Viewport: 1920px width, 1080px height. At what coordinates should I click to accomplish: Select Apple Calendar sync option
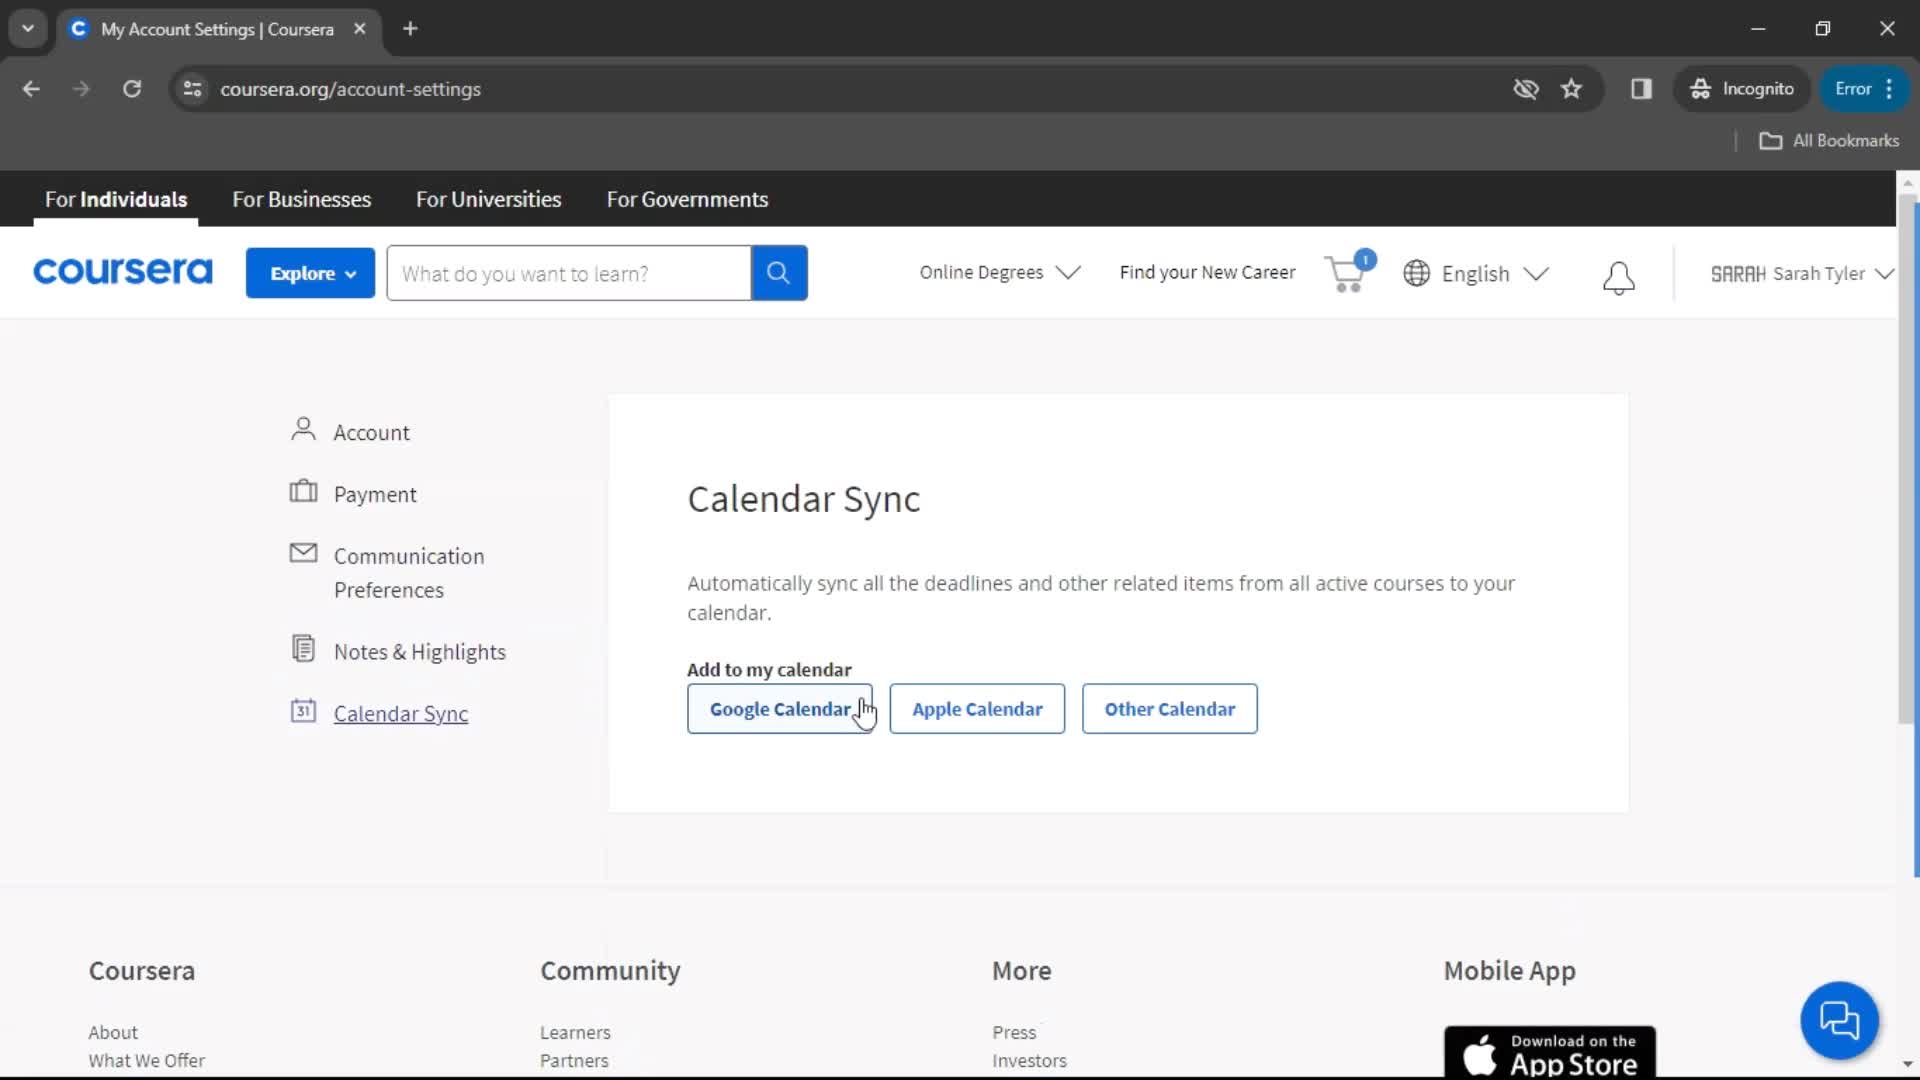[977, 709]
